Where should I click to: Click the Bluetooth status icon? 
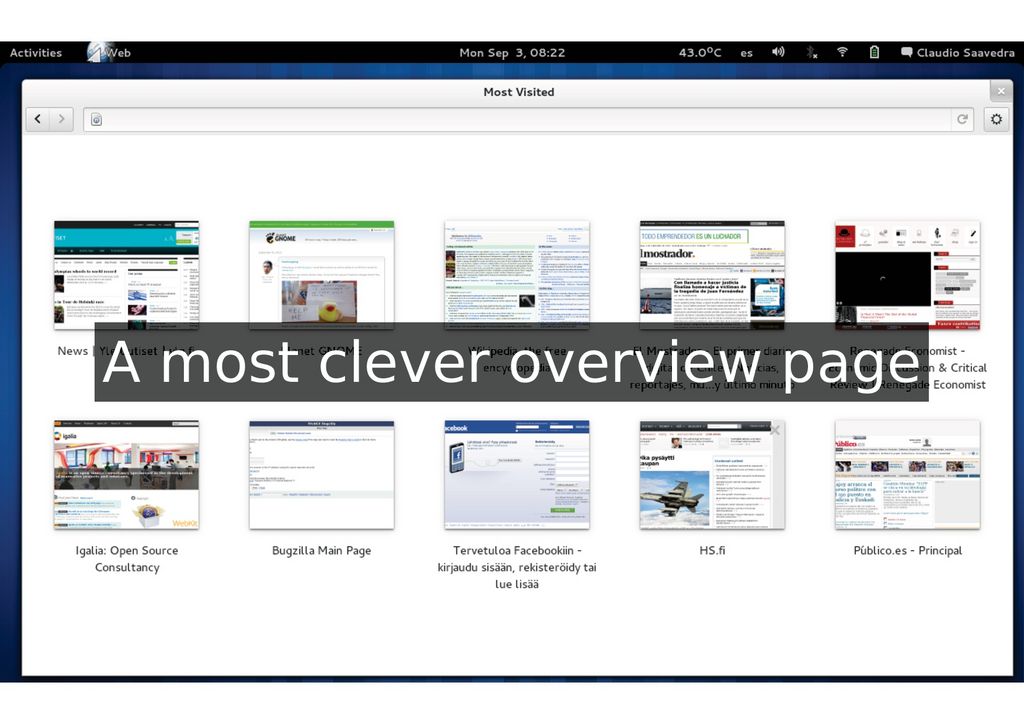tap(811, 52)
